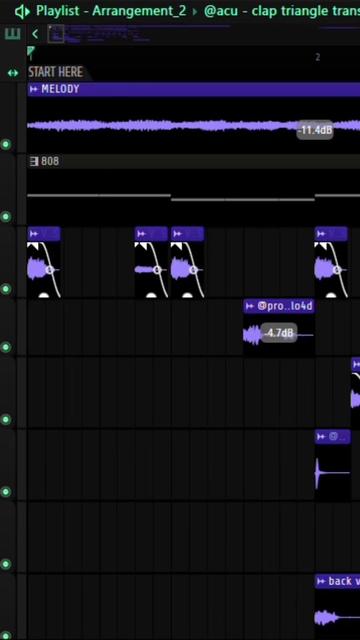Select the @acu clap triangle title item
This screenshot has width=360, height=640.
pos(282,11)
